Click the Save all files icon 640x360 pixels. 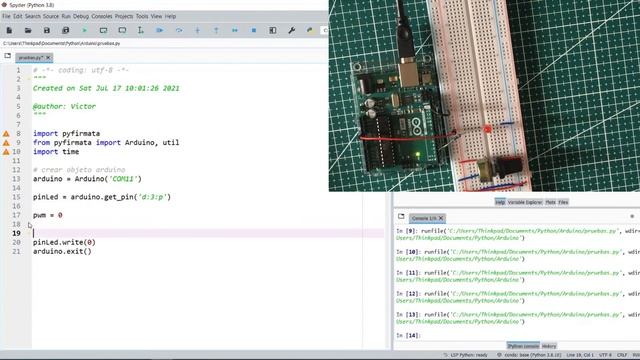click(65, 30)
